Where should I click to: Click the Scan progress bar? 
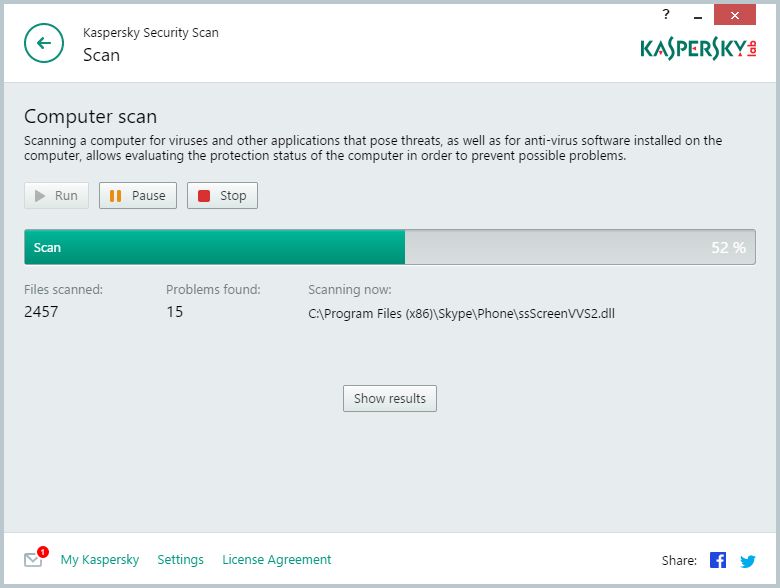pyautogui.click(x=390, y=247)
